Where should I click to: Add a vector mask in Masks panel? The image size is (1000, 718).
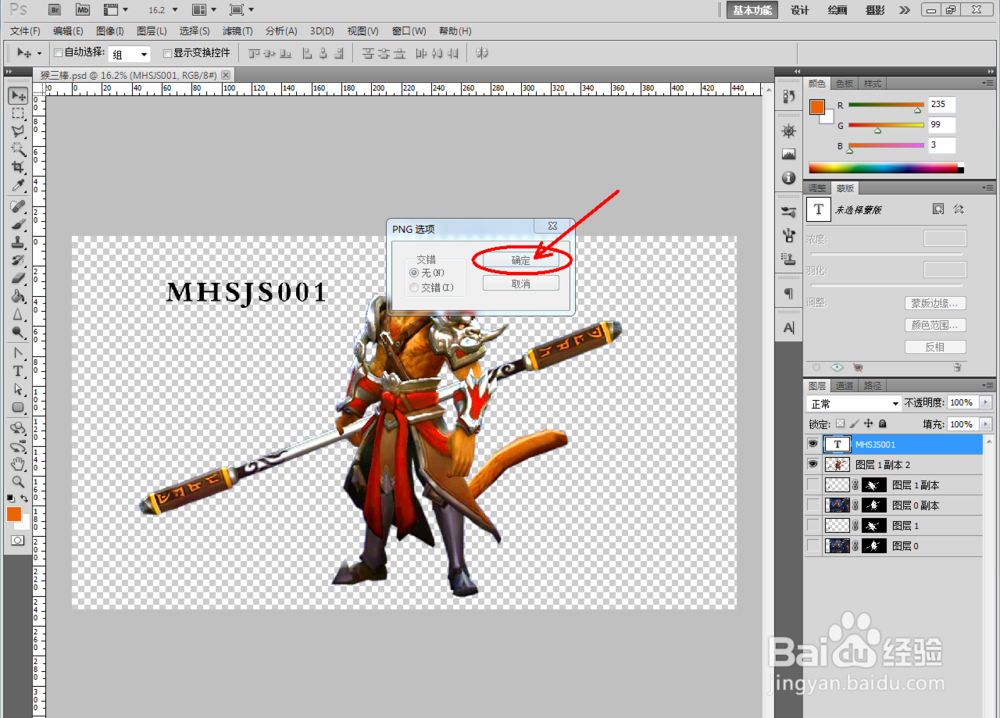tap(959, 209)
